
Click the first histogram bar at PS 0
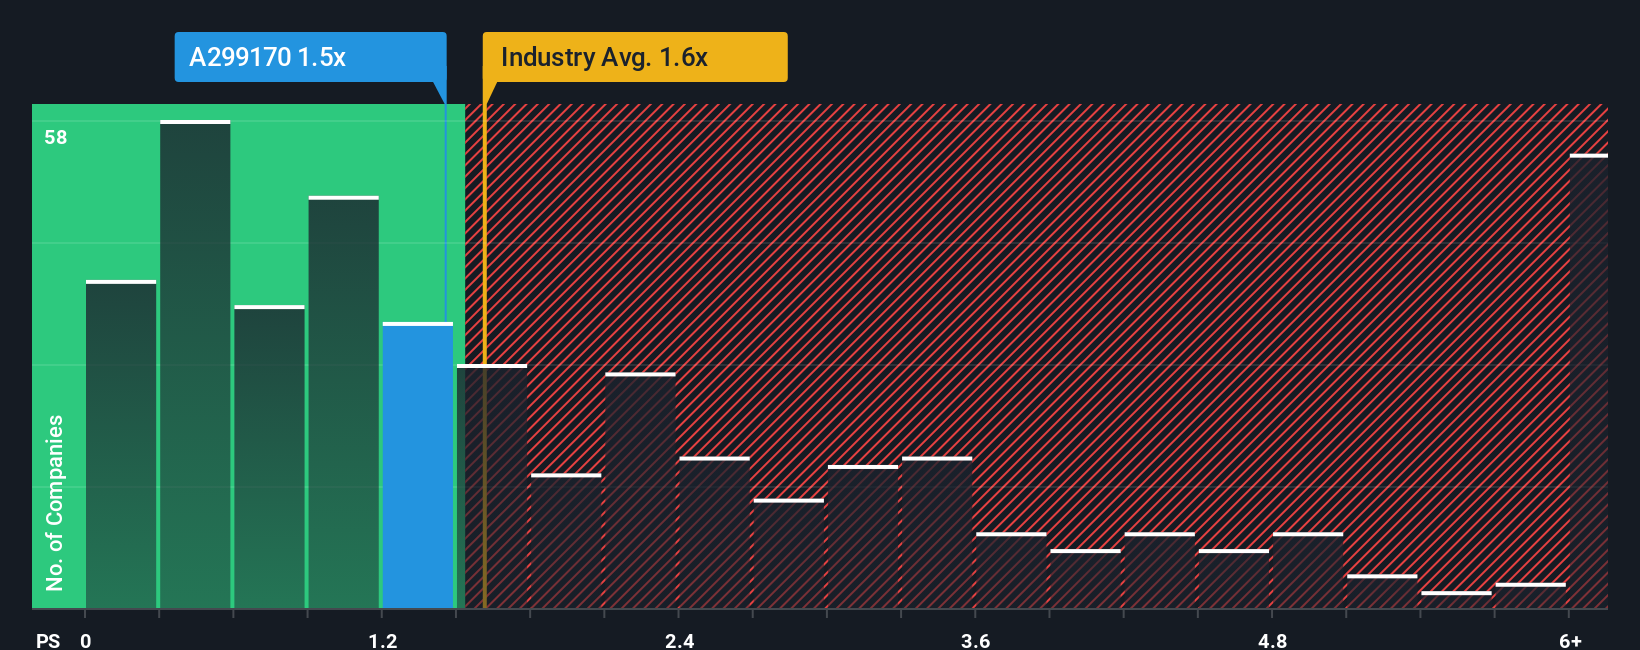pyautogui.click(x=121, y=444)
